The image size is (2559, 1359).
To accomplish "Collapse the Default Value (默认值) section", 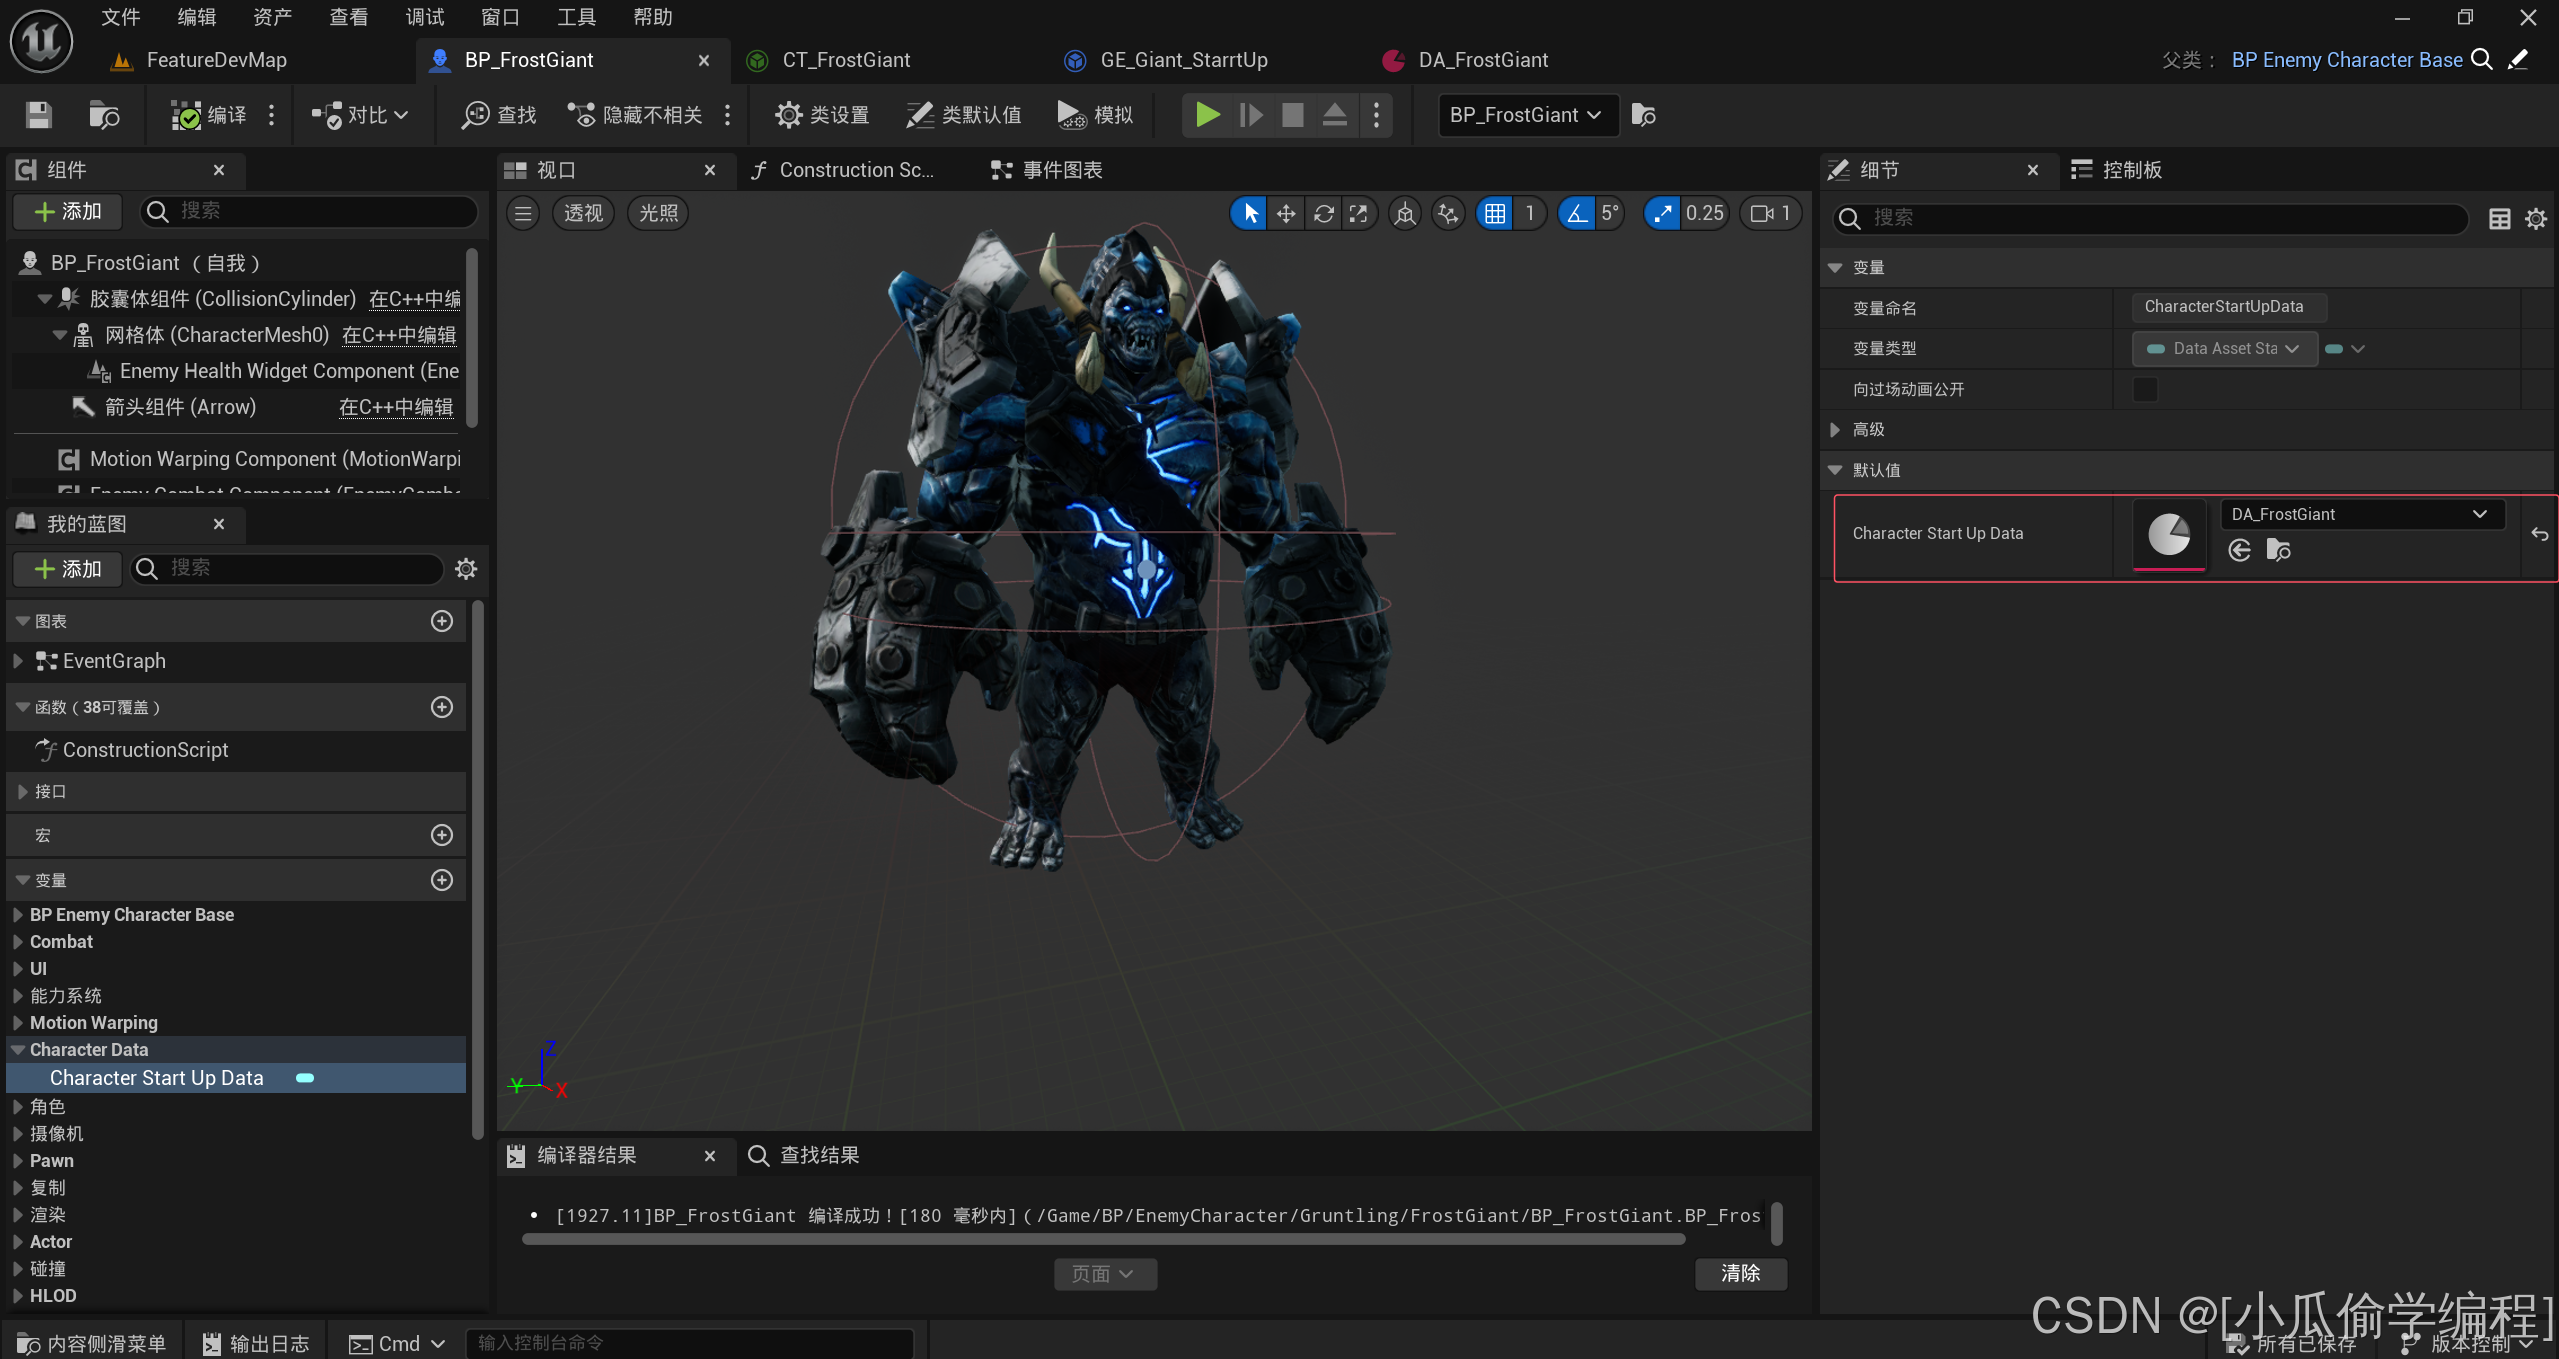I will (1835, 470).
